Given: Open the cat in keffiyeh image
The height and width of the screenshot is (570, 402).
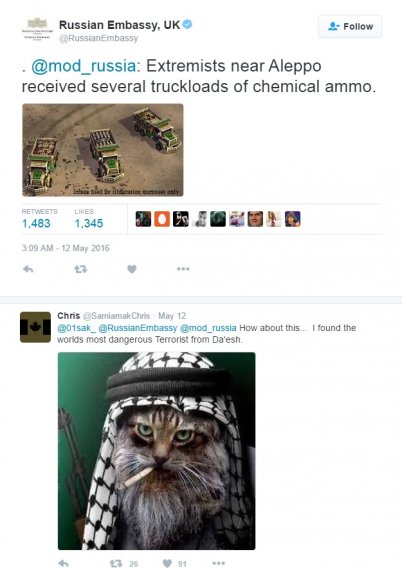Looking at the screenshot, I should click(157, 451).
